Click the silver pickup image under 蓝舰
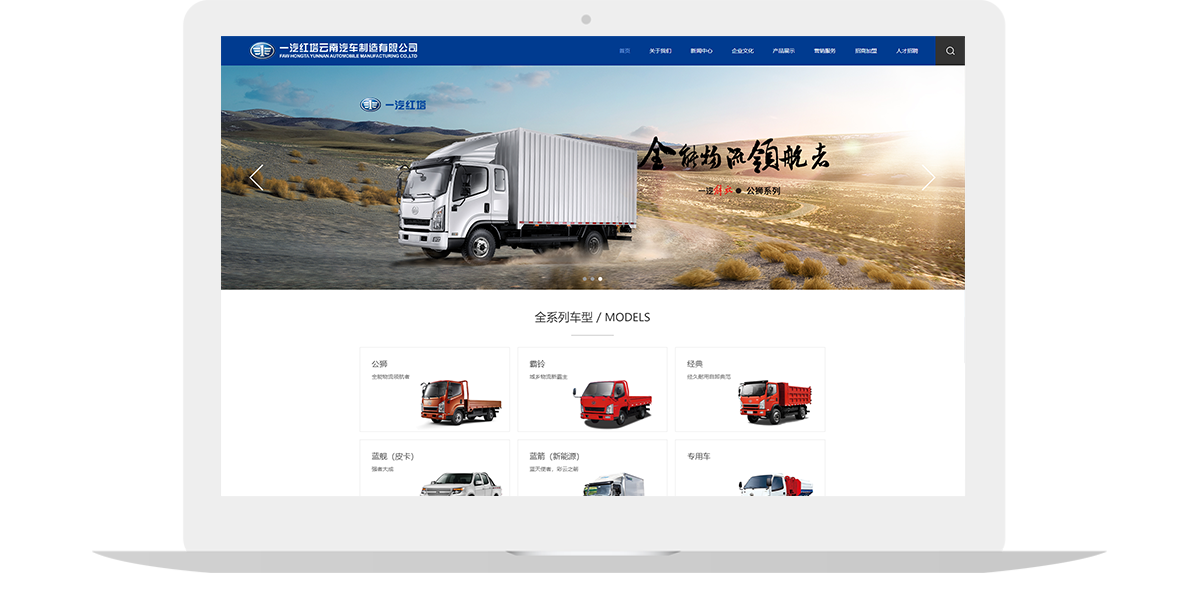The image size is (1200, 604). 461,484
